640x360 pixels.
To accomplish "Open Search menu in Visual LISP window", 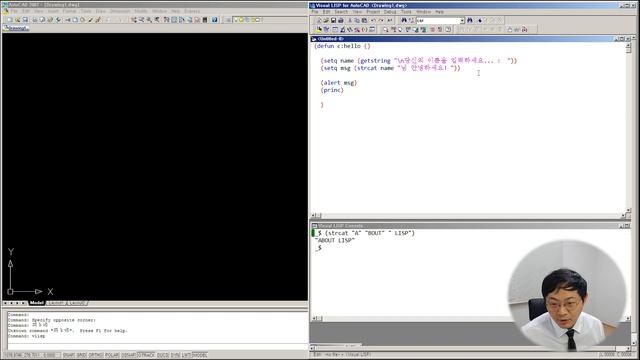I will 341,12.
